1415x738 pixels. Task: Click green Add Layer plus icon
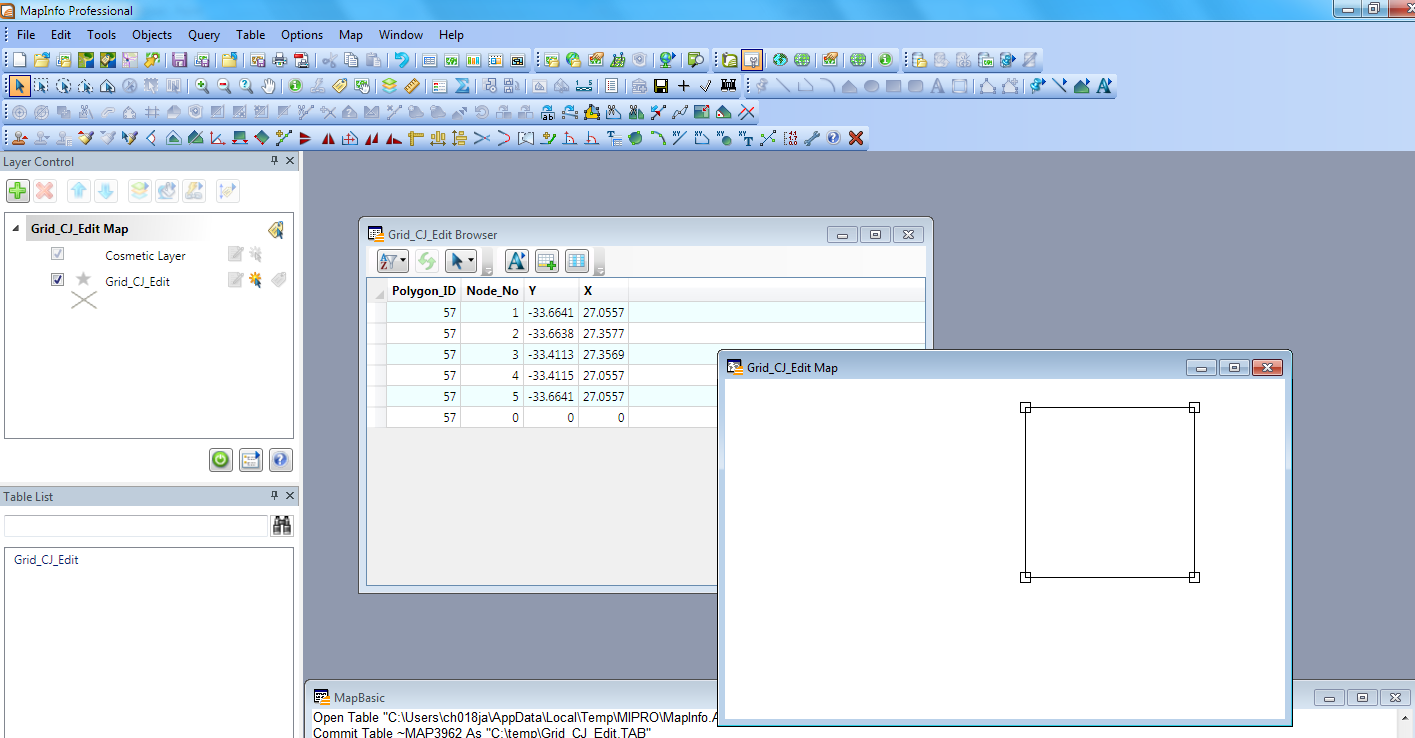tap(18, 191)
